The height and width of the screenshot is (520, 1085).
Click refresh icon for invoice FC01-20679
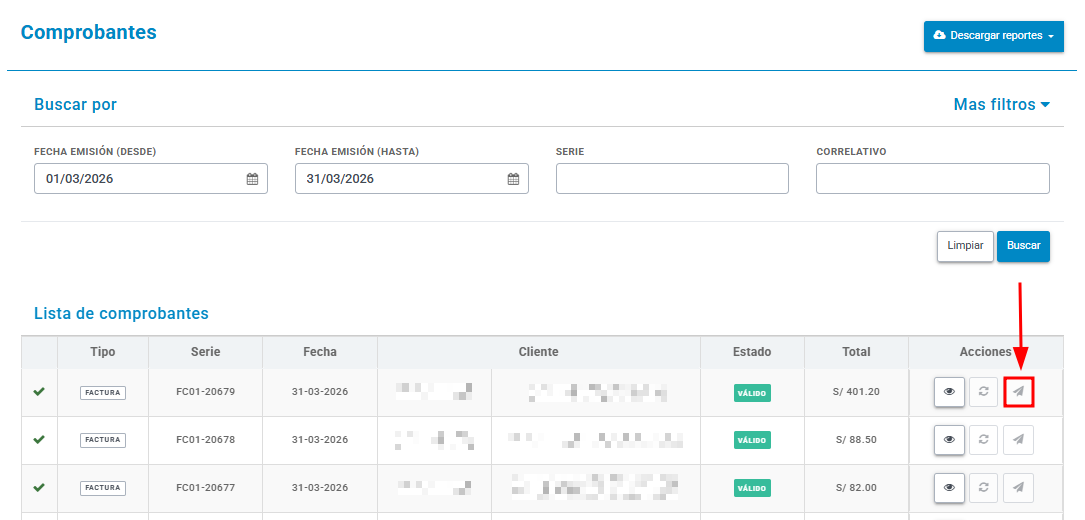pyautogui.click(x=983, y=392)
